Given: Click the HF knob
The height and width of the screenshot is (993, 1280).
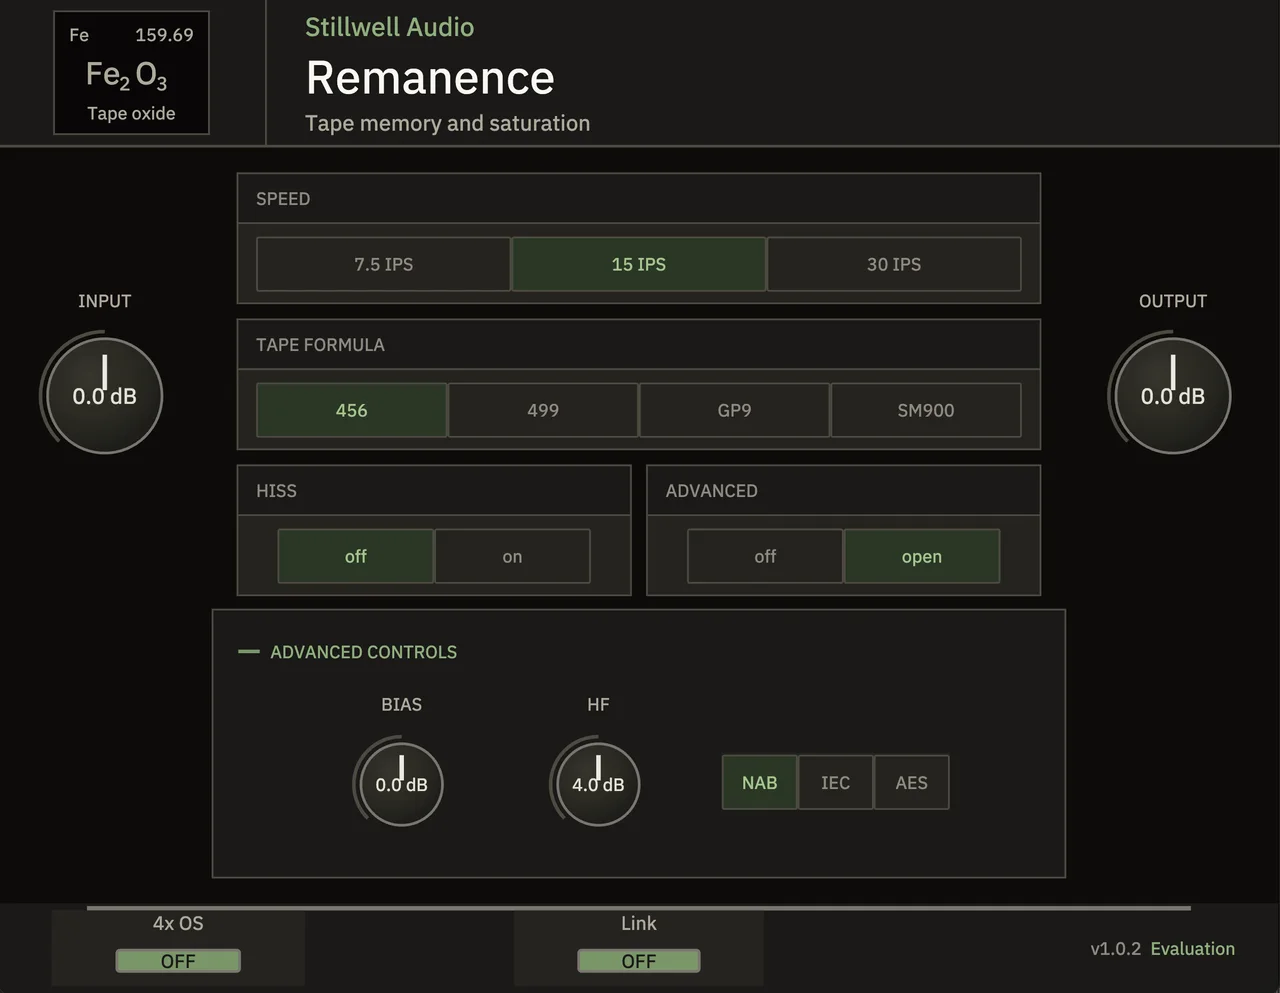Looking at the screenshot, I should click(598, 784).
